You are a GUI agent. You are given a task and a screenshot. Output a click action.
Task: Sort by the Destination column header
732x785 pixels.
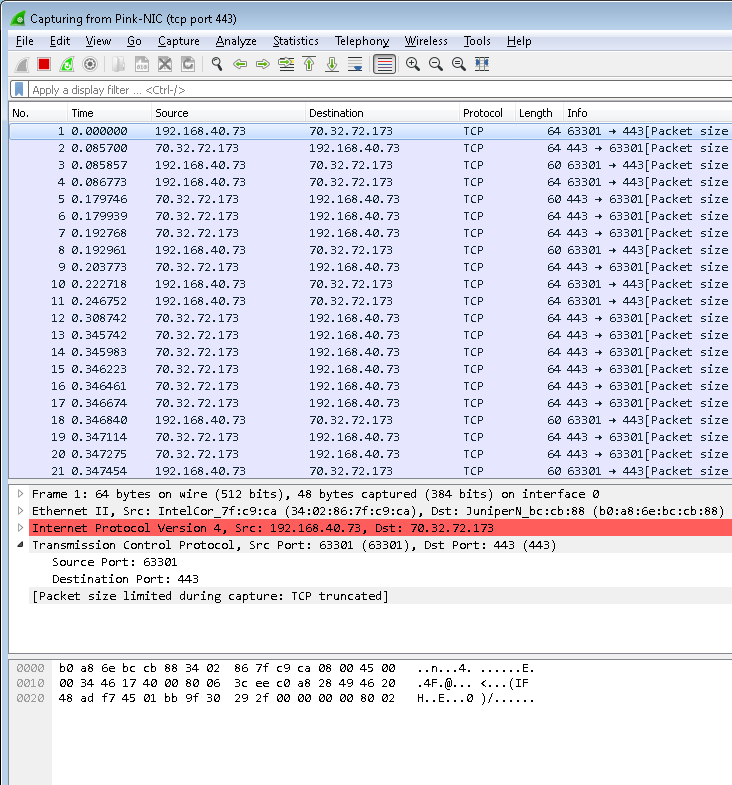[382, 113]
